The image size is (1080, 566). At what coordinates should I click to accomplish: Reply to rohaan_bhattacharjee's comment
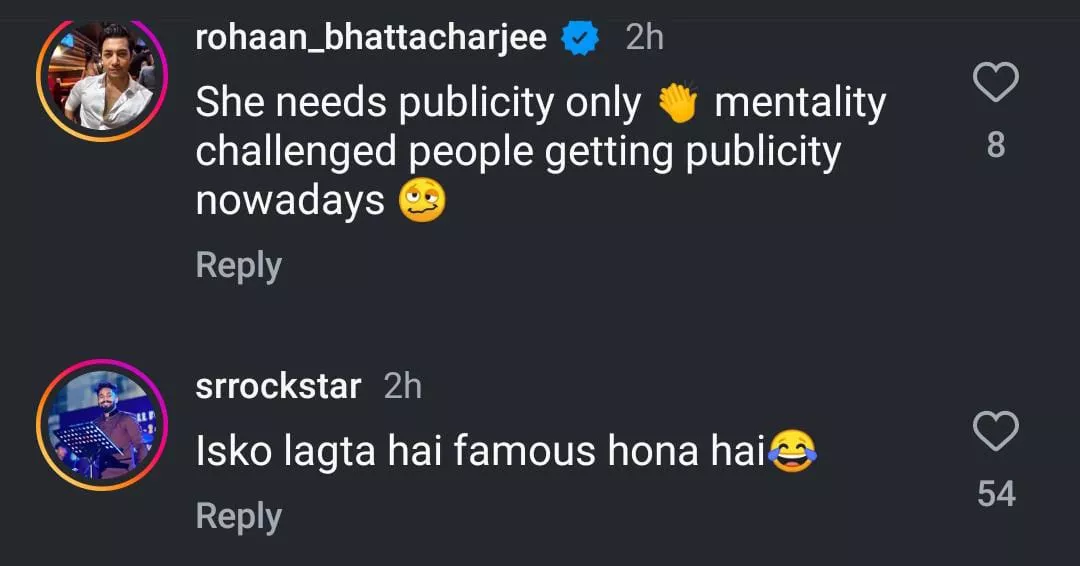(238, 266)
